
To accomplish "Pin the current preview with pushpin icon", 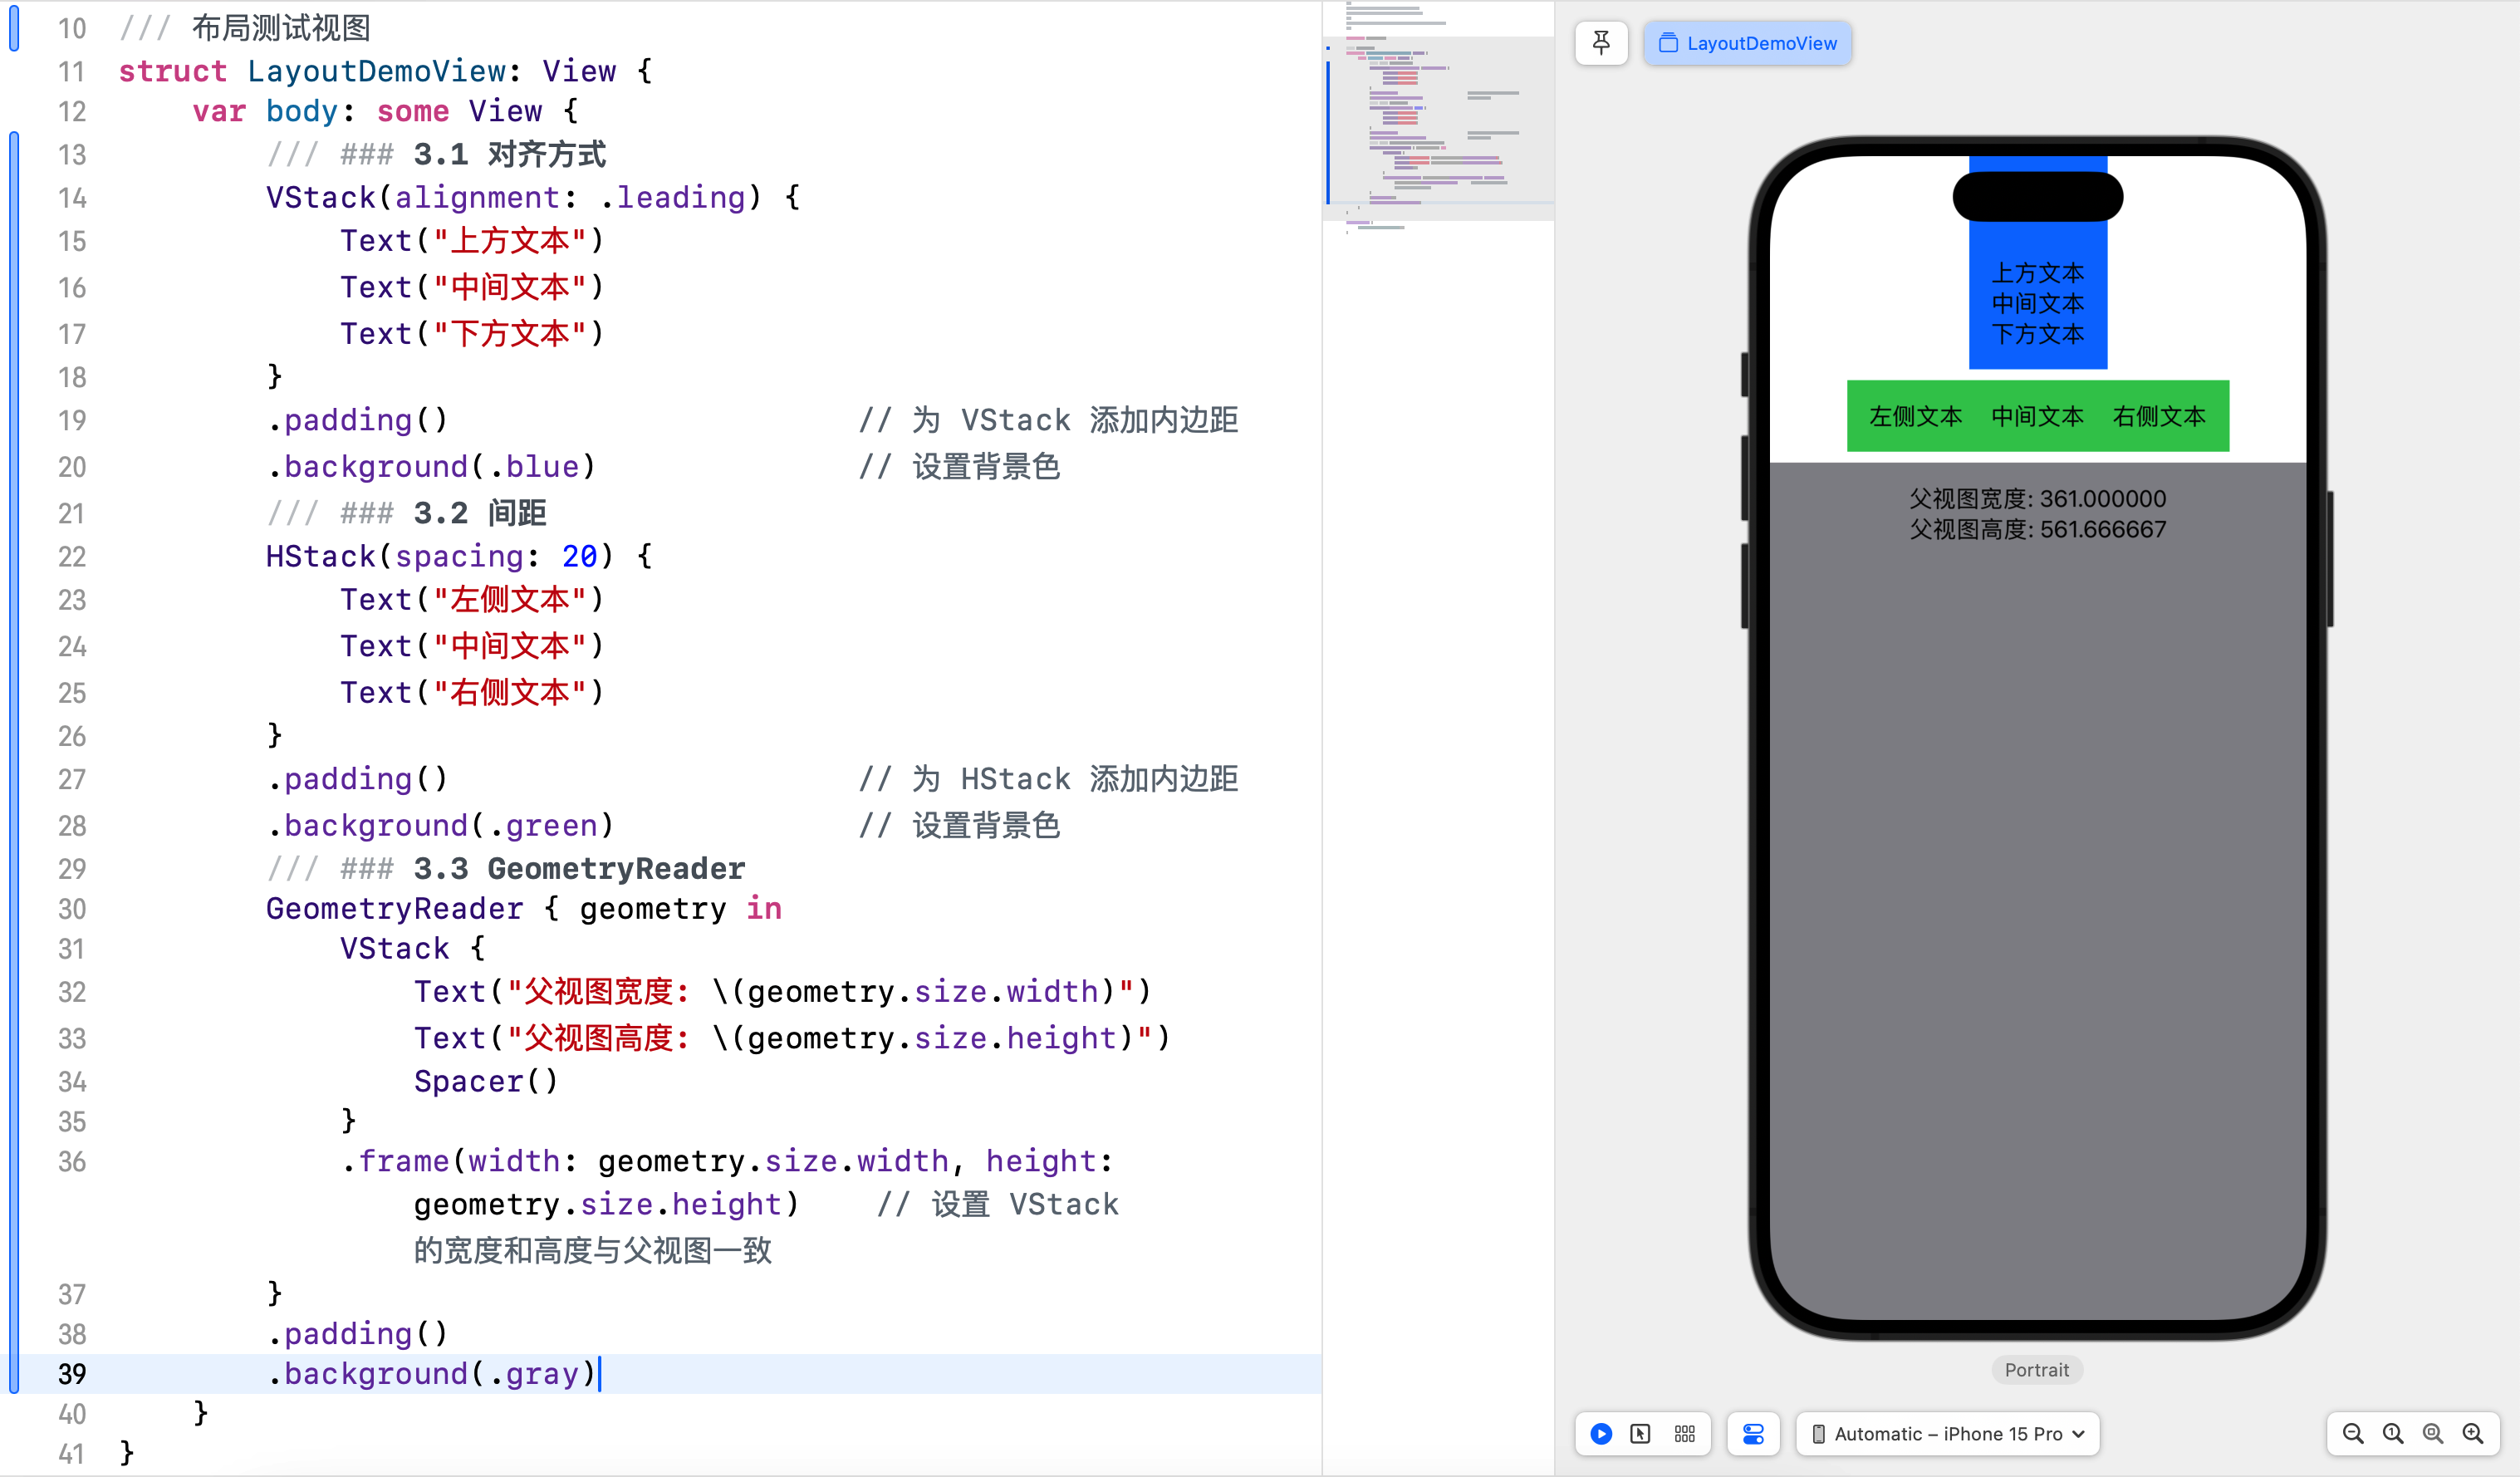I will point(1601,43).
